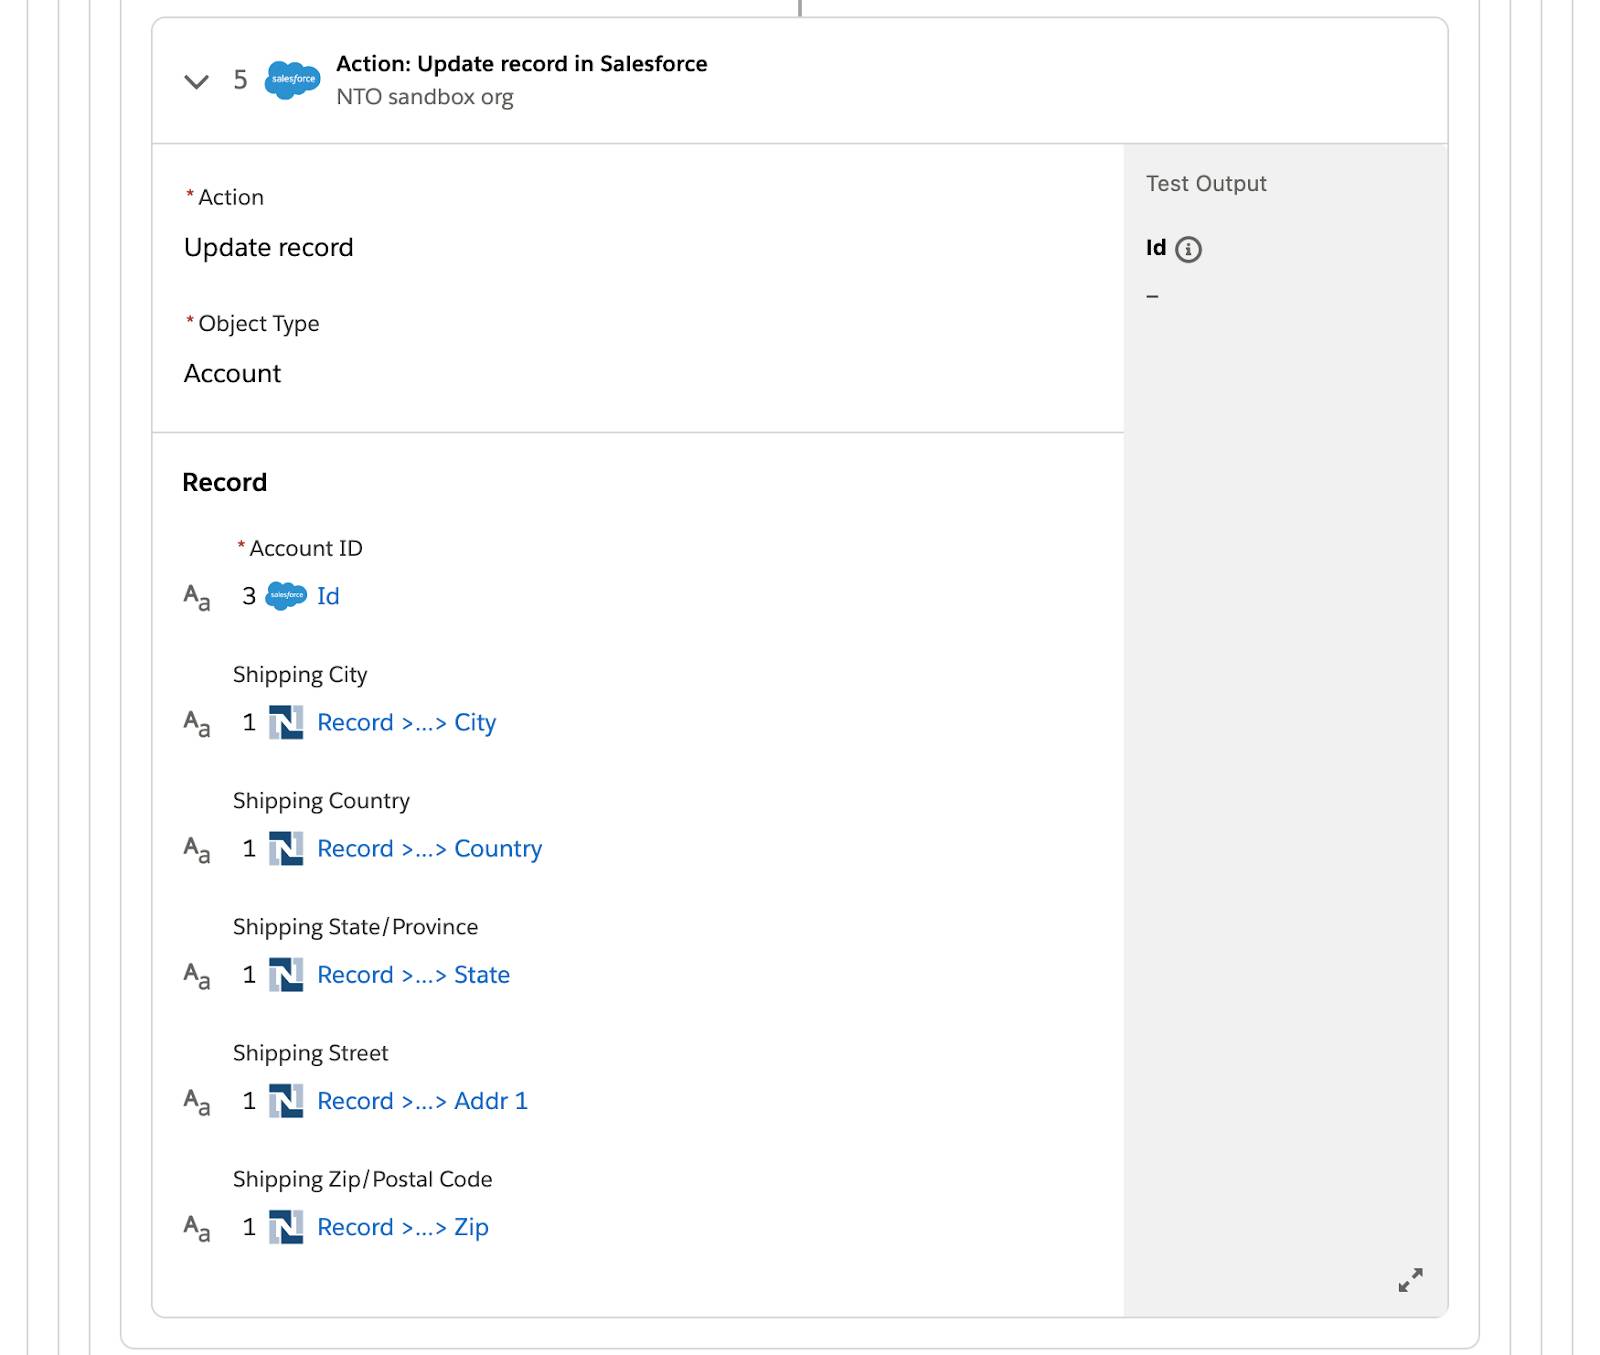Click the Aa icon beside Shipping Zip/Postal Code
Viewport: 1600px width, 1355px height.
coord(197,1228)
